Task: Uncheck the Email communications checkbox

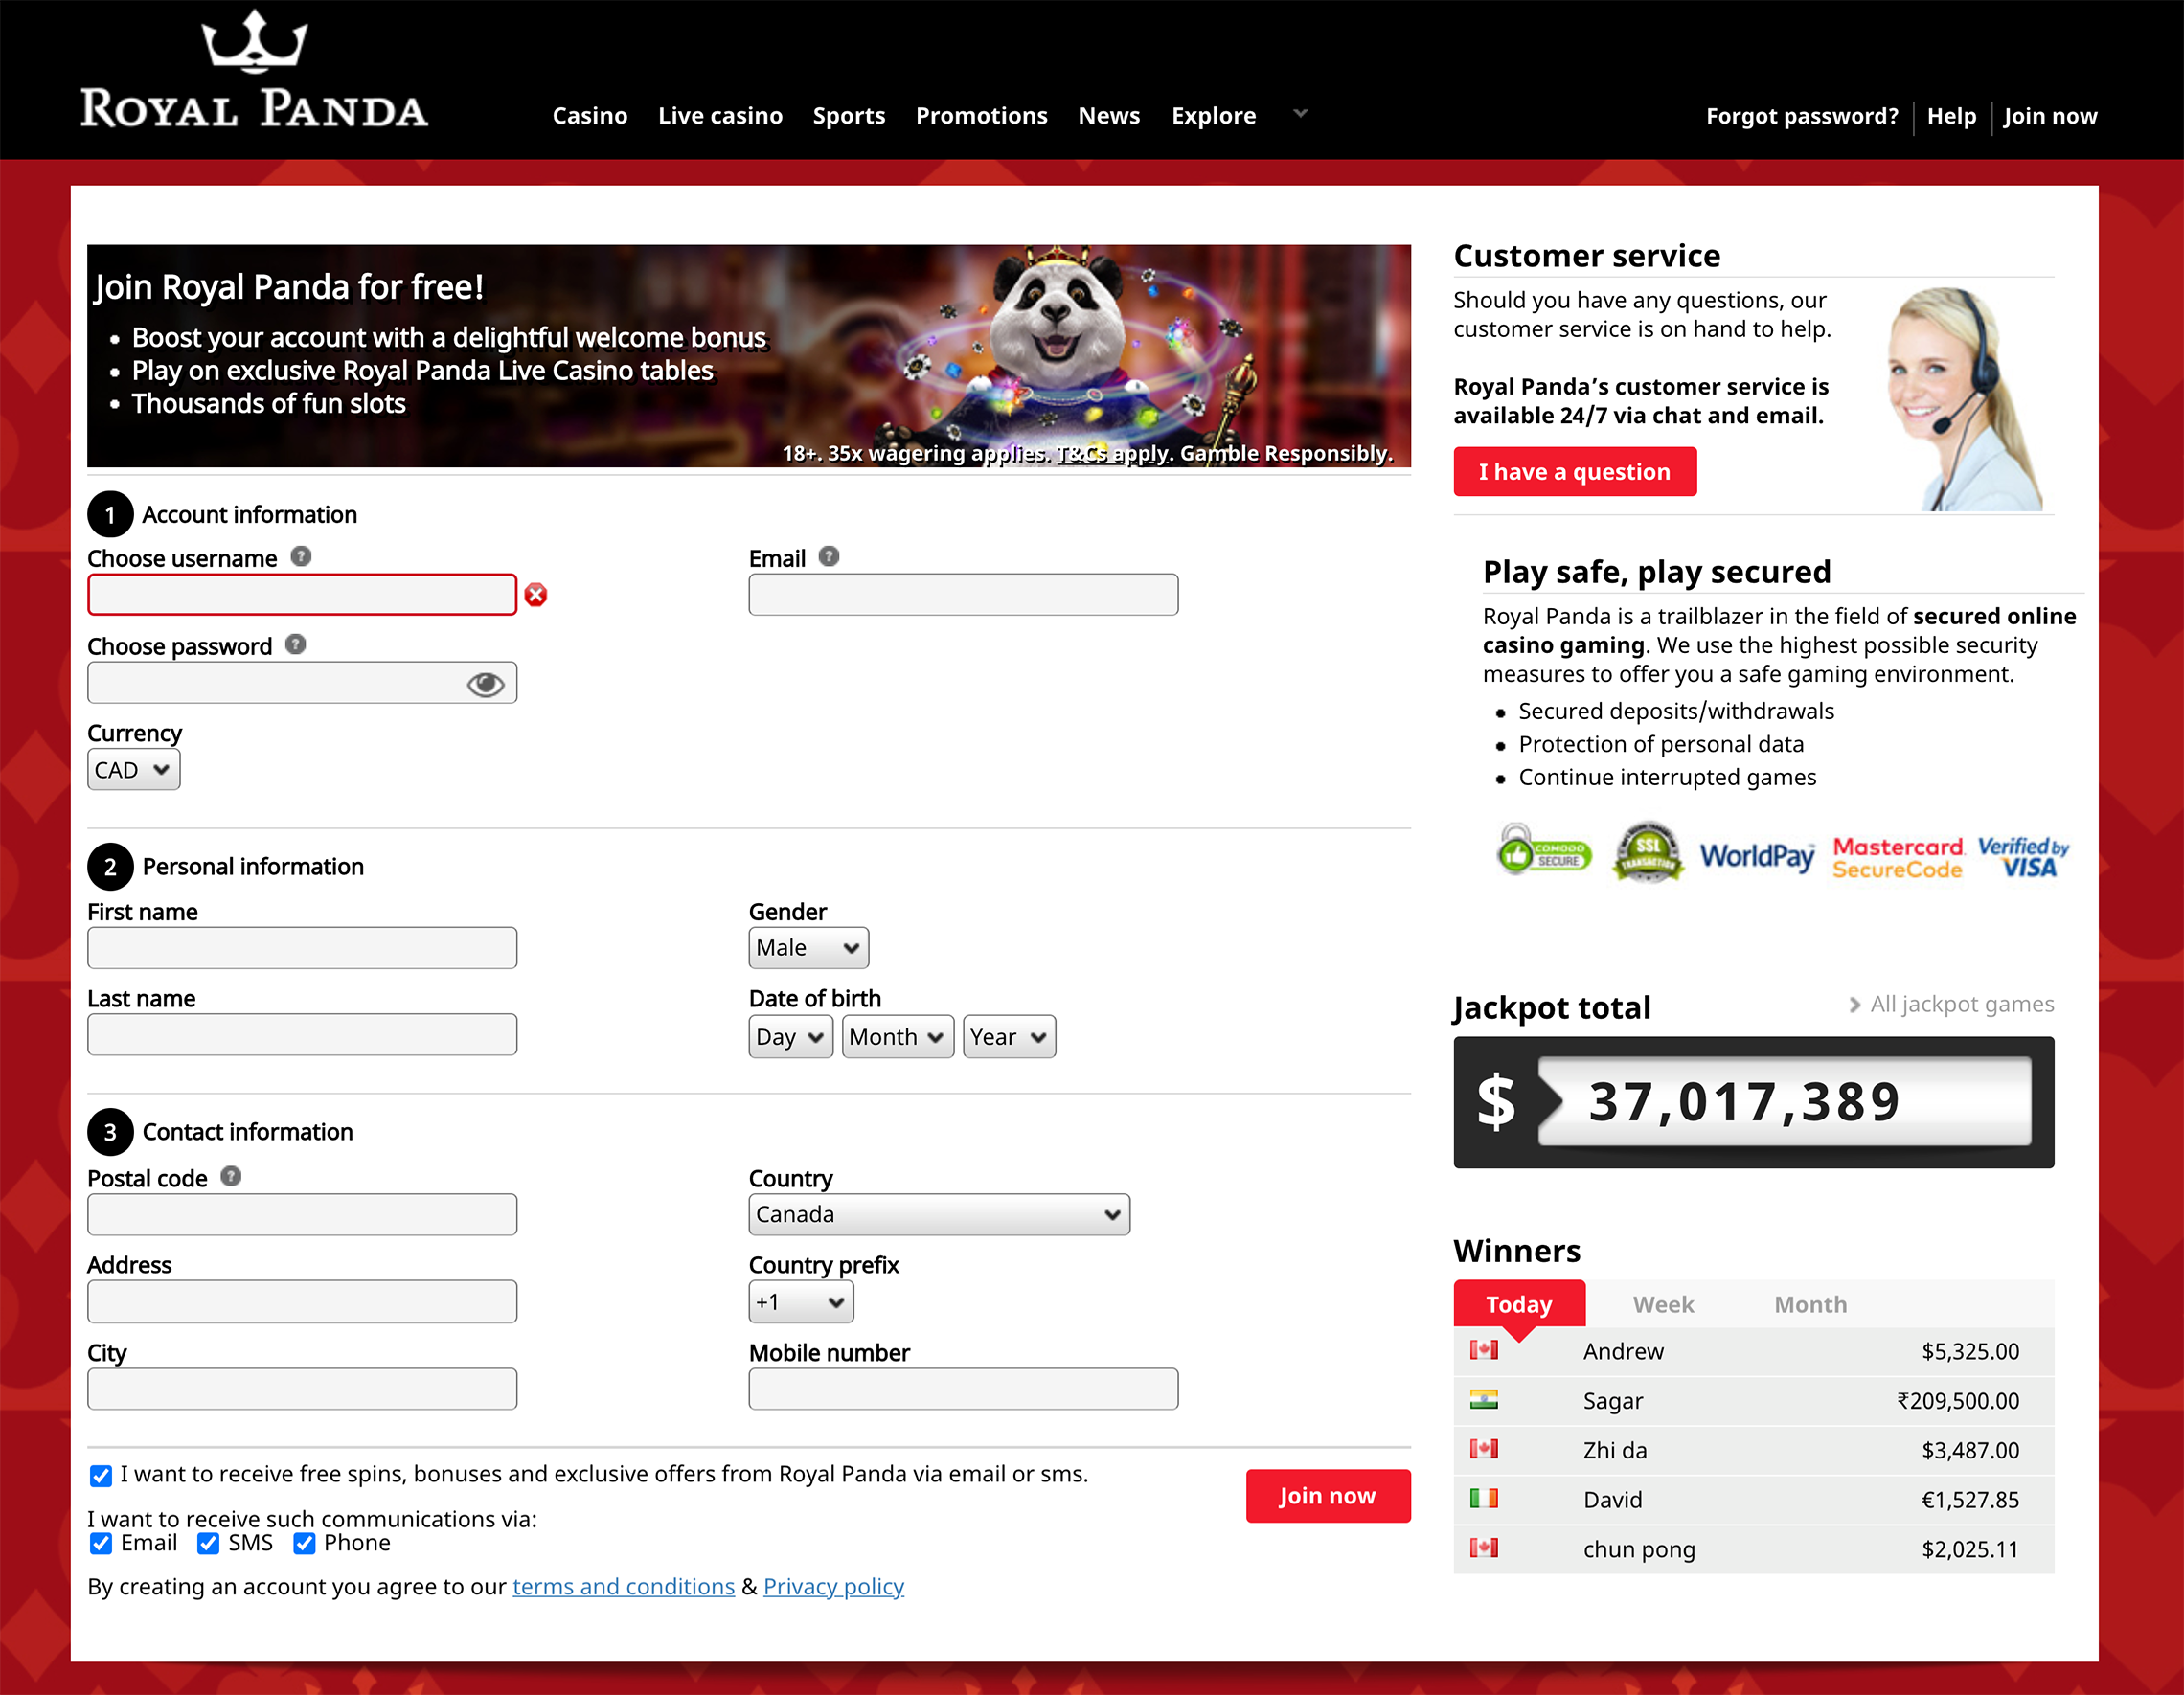Action: point(101,1544)
